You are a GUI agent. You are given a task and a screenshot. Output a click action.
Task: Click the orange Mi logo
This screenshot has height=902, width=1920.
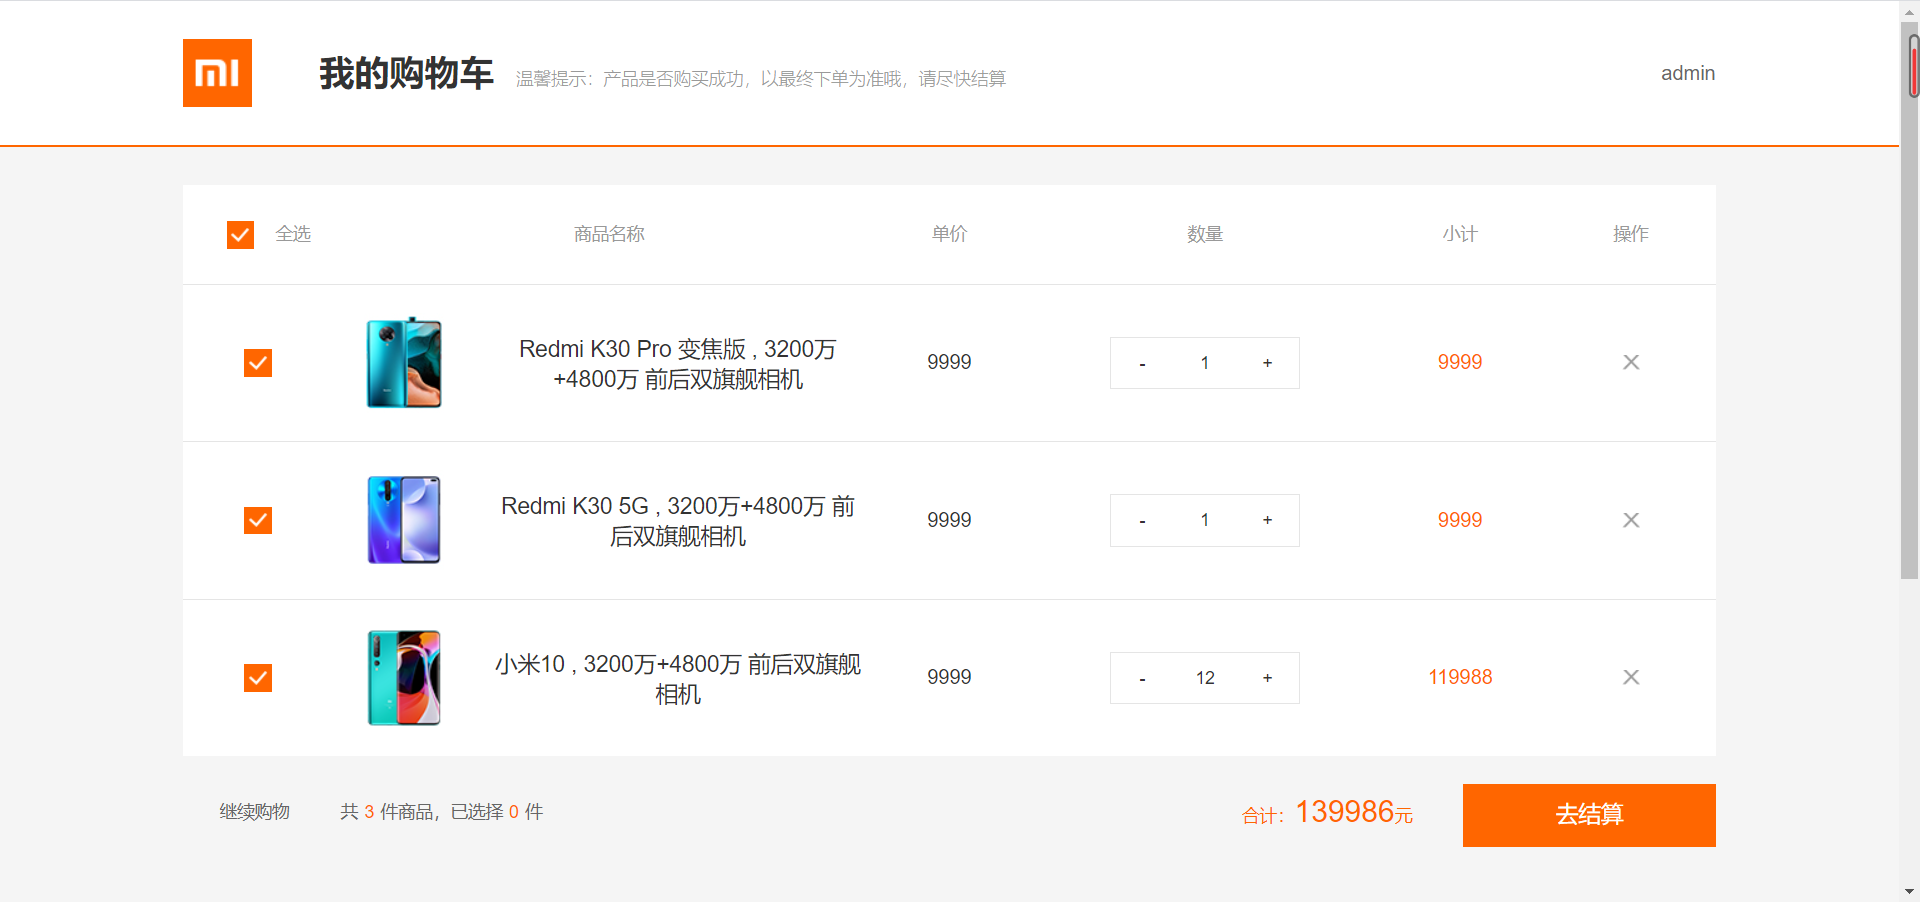217,73
